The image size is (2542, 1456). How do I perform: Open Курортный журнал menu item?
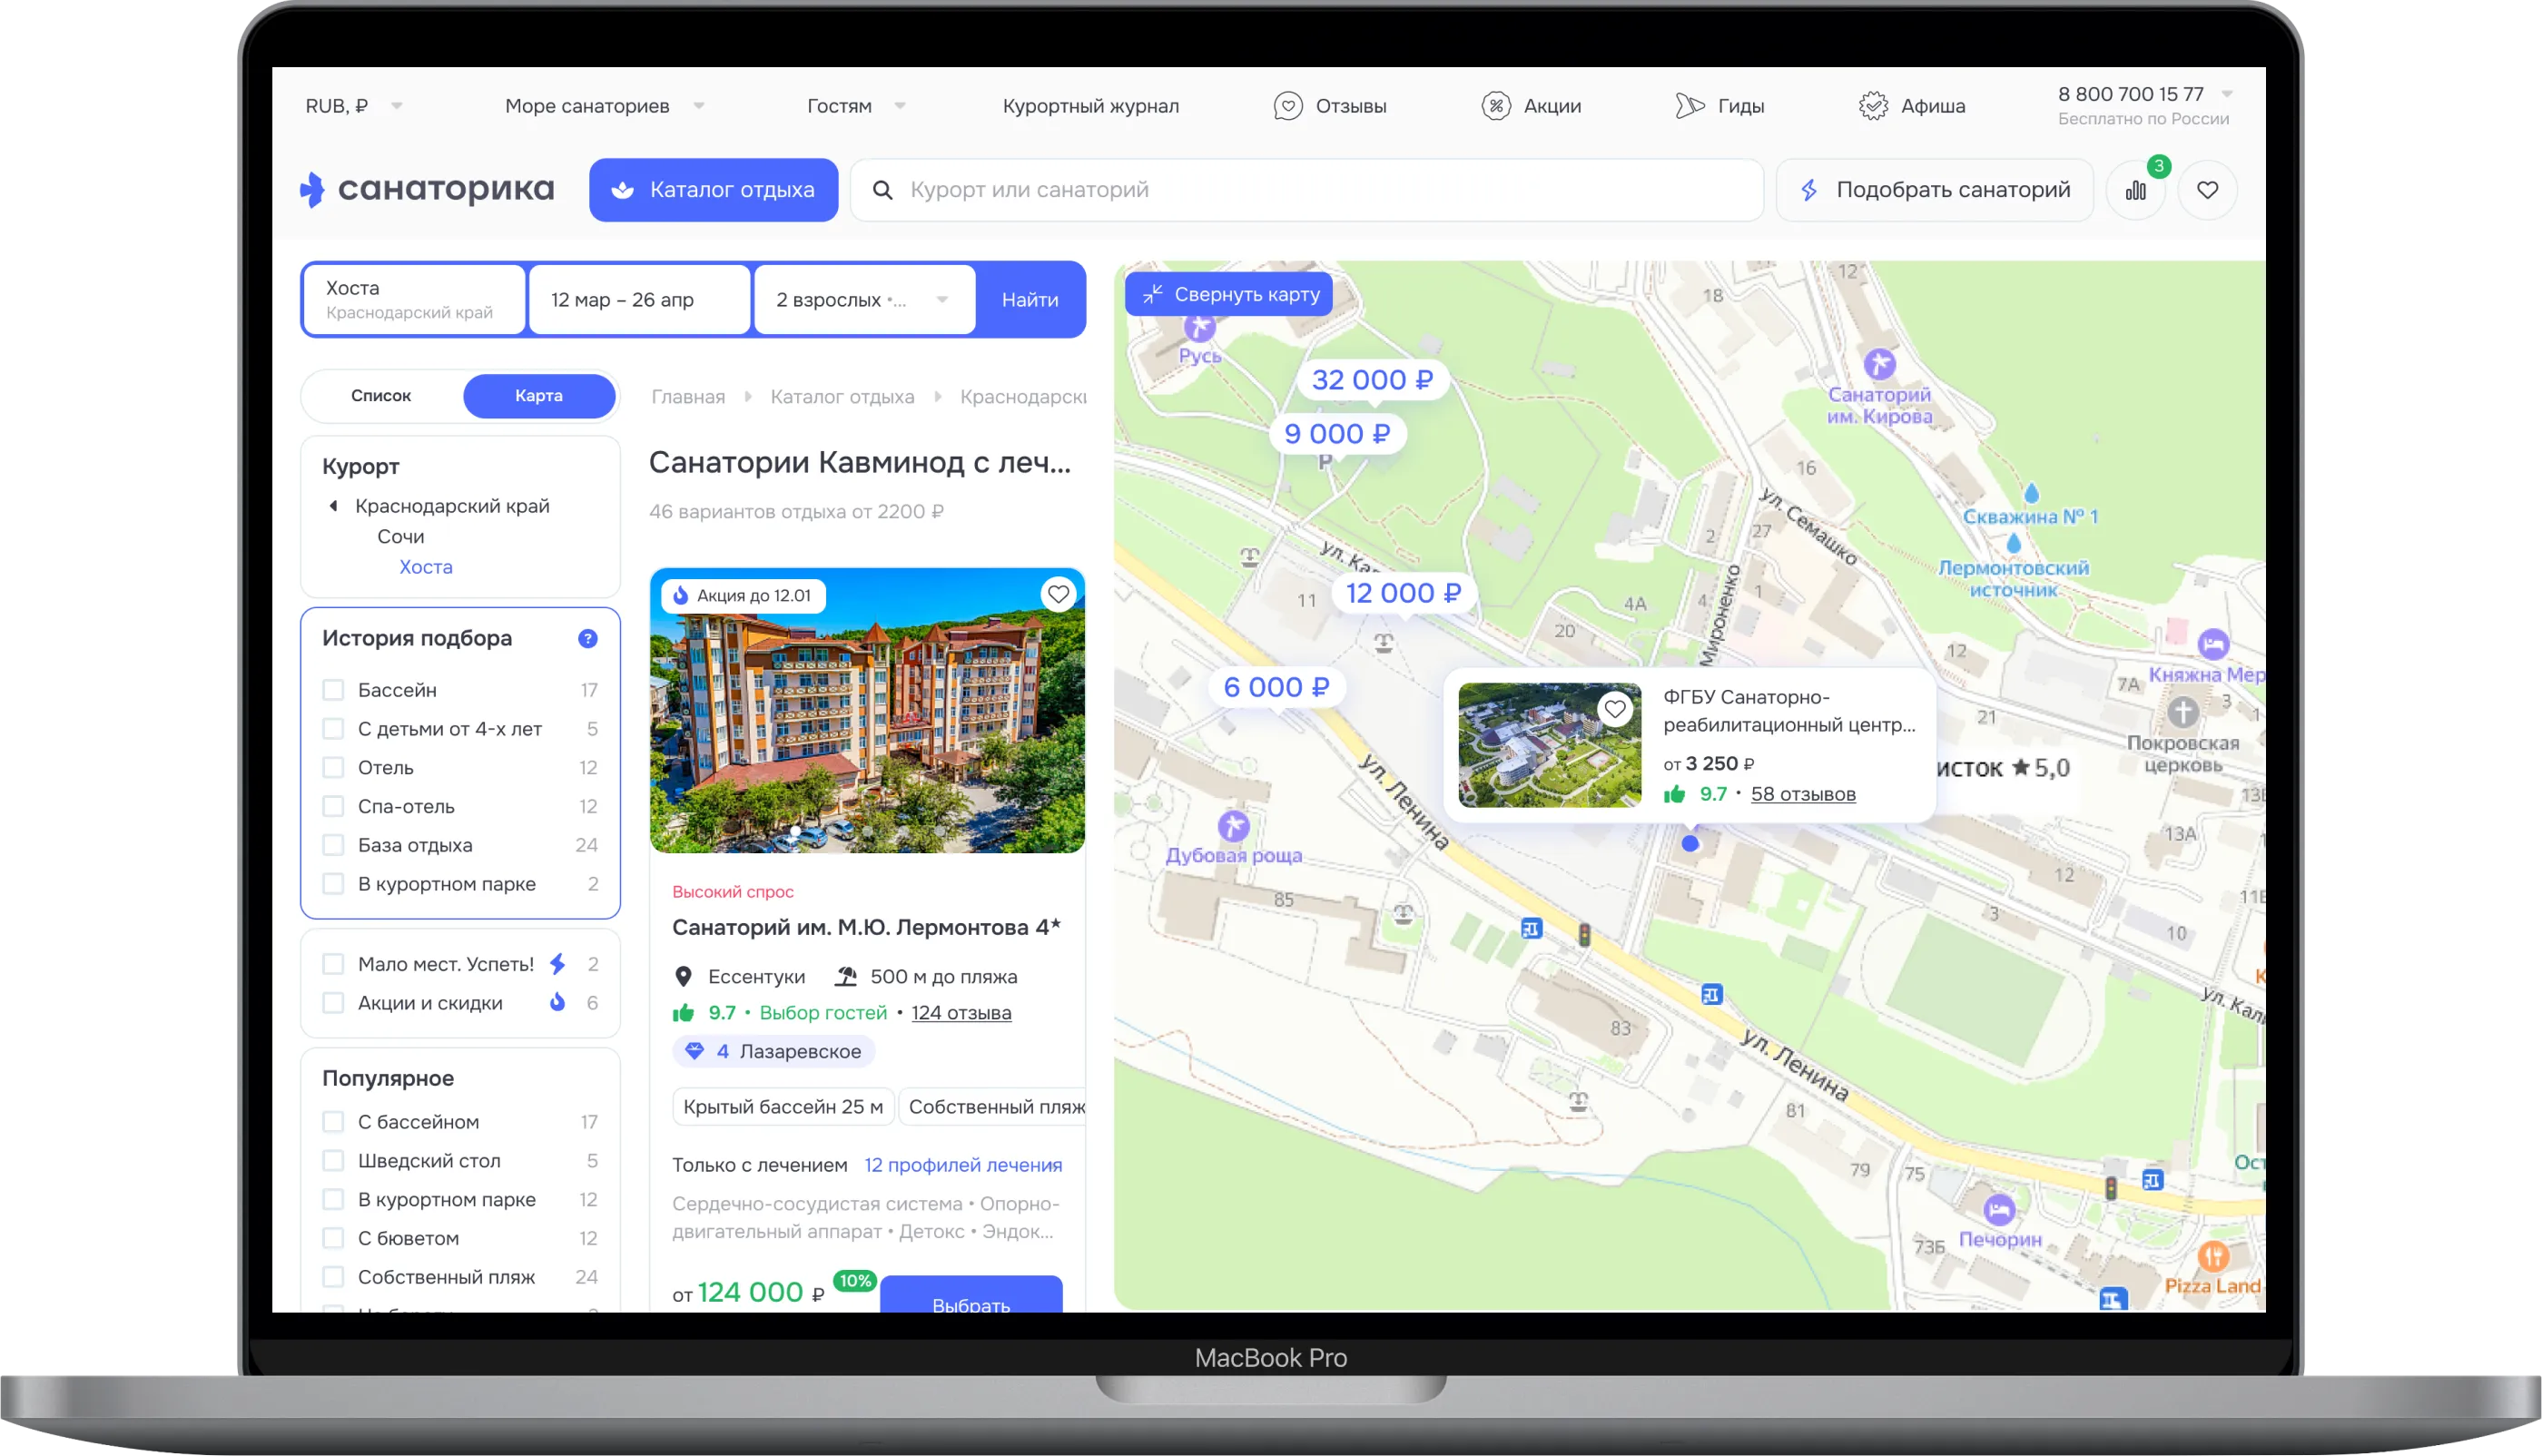pyautogui.click(x=1090, y=106)
